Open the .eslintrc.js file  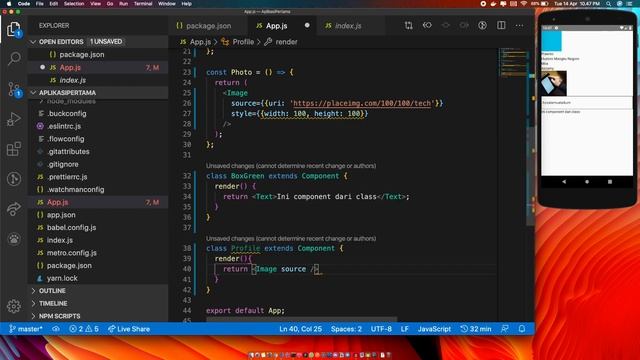coord(98,126)
